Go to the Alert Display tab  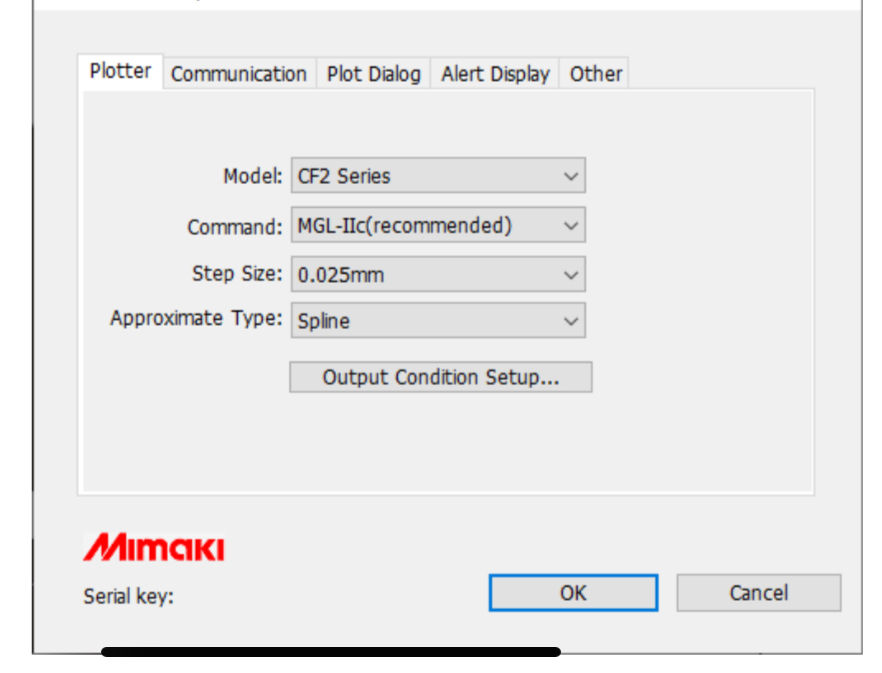(x=495, y=74)
